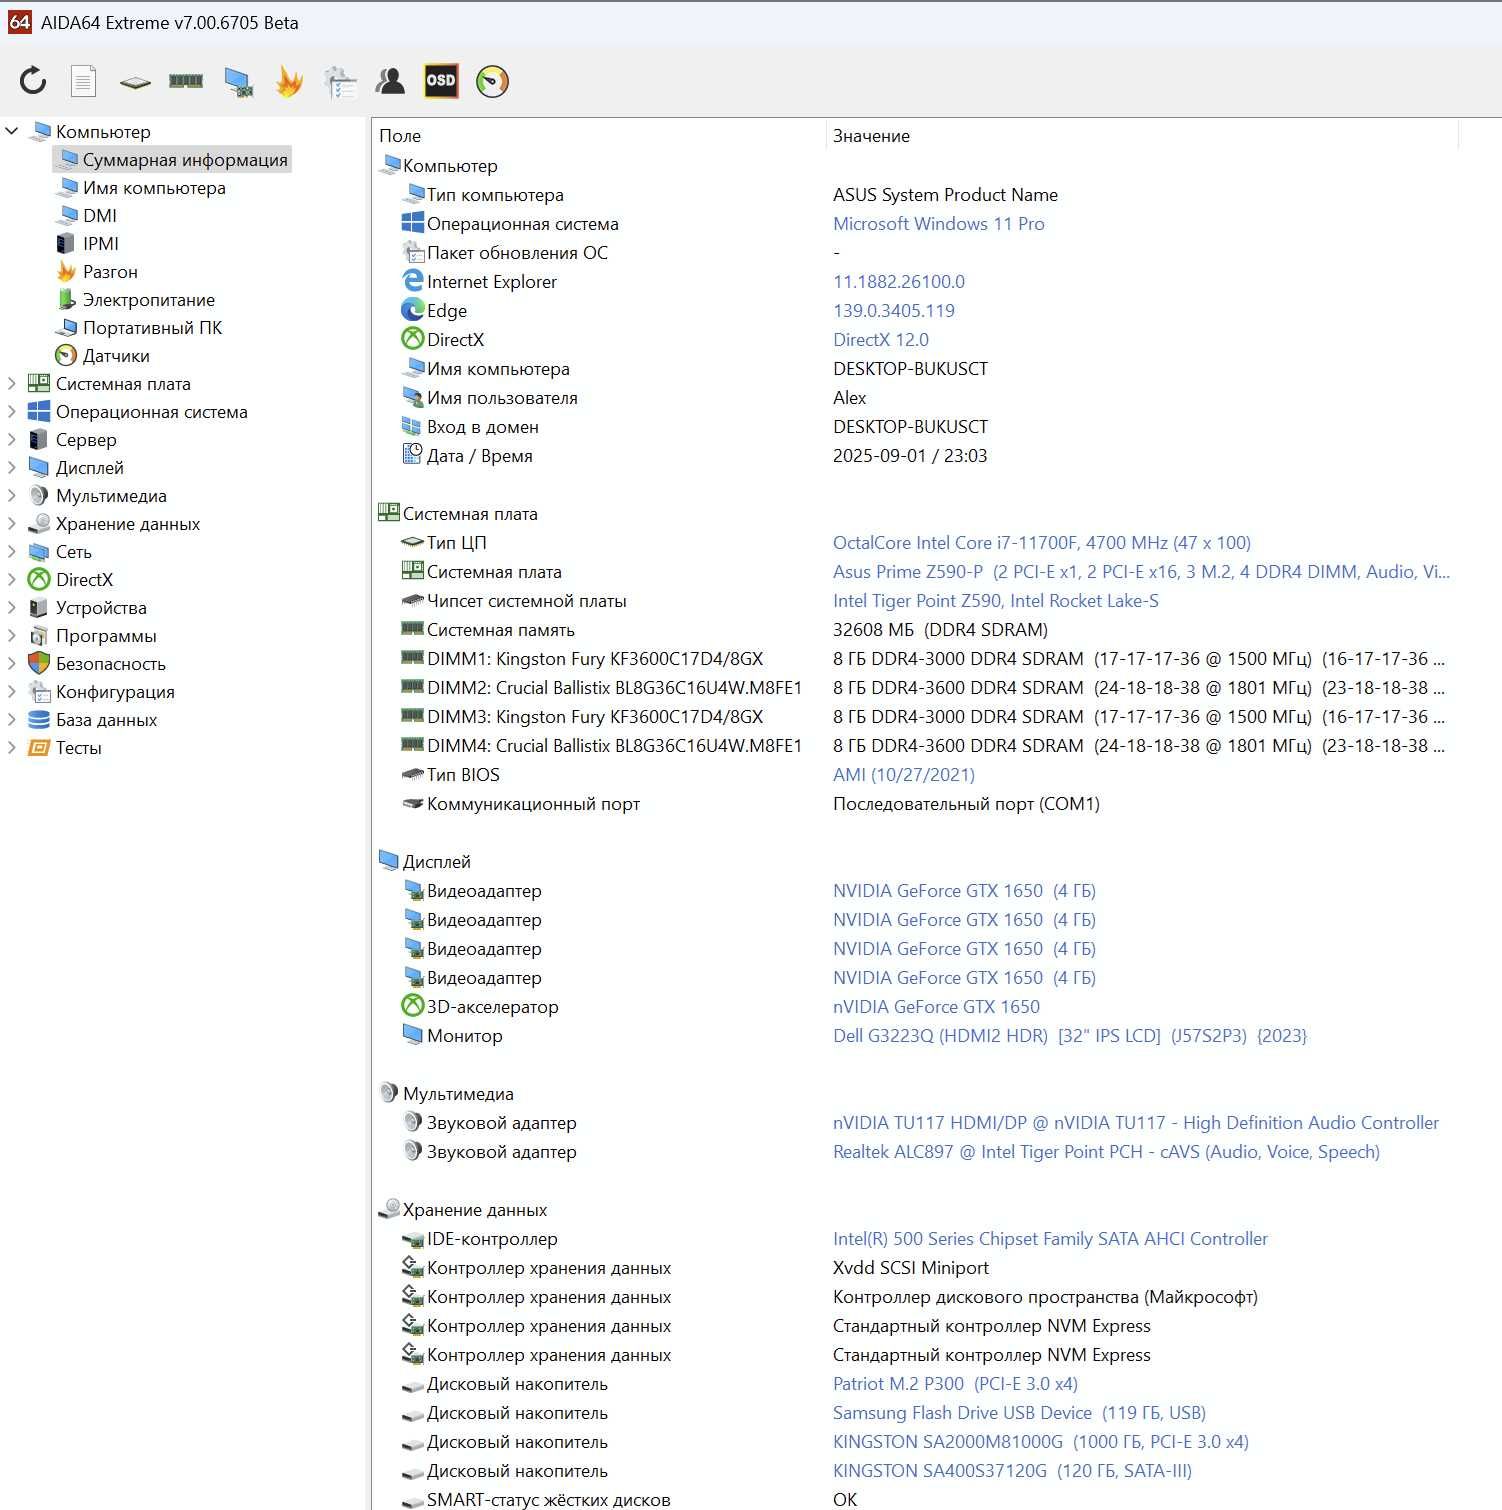Open the Report document icon
1502x1510 pixels.
(84, 81)
